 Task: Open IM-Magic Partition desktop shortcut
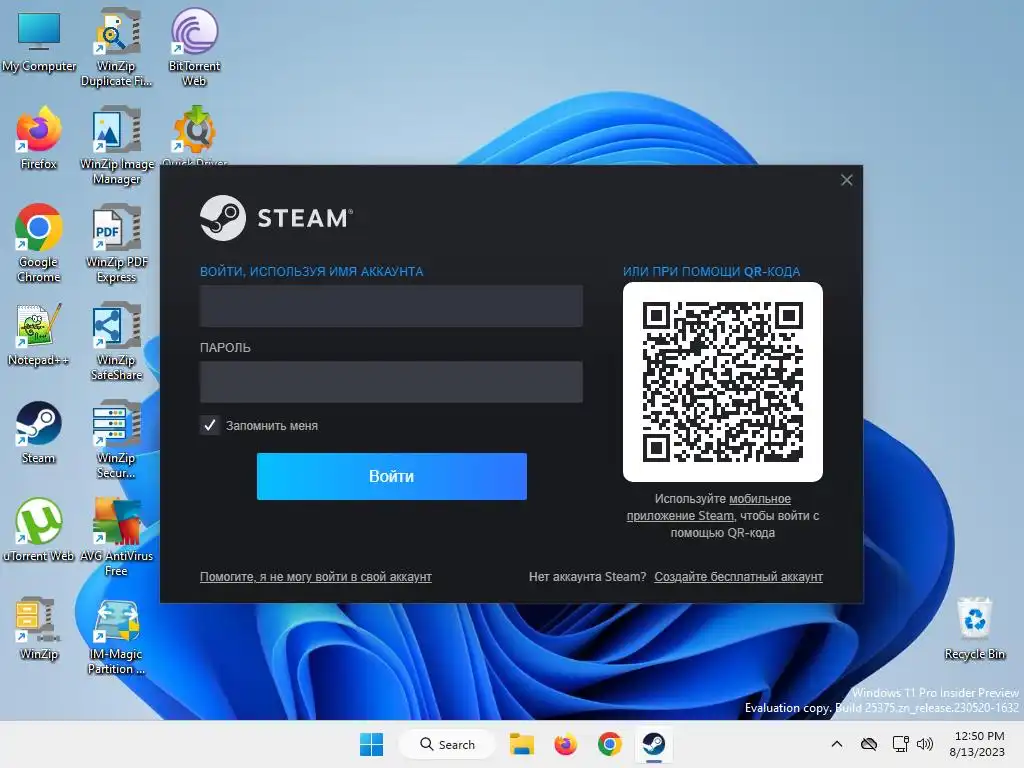[x=116, y=635]
